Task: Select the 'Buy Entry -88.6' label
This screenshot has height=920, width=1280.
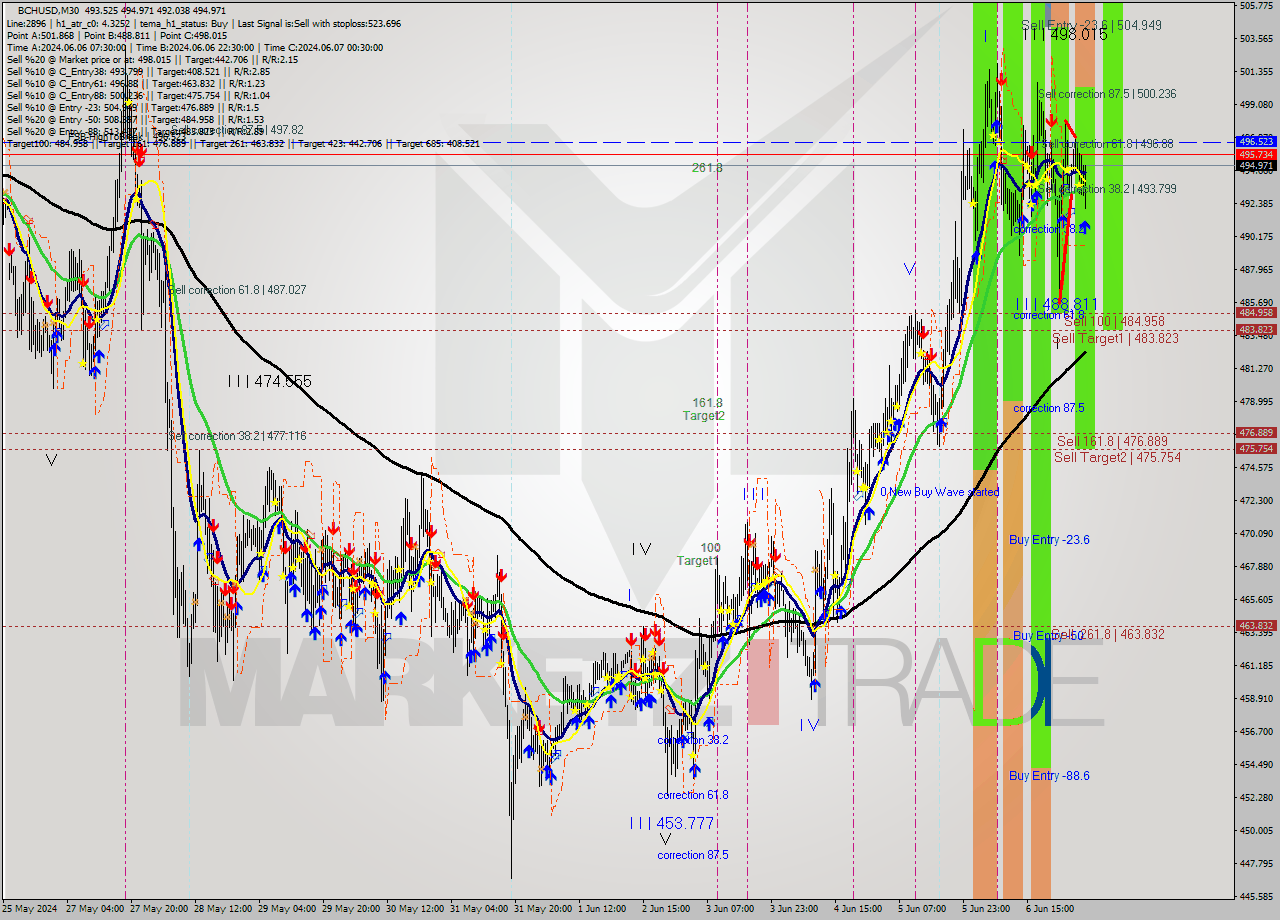Action: click(1049, 776)
